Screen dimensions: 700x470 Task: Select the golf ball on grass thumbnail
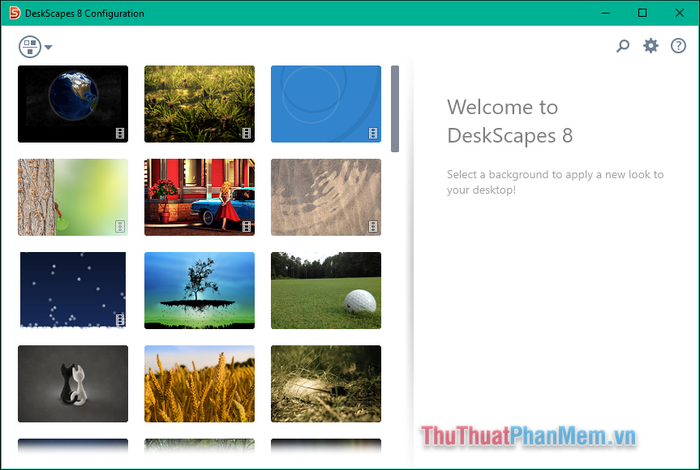326,291
